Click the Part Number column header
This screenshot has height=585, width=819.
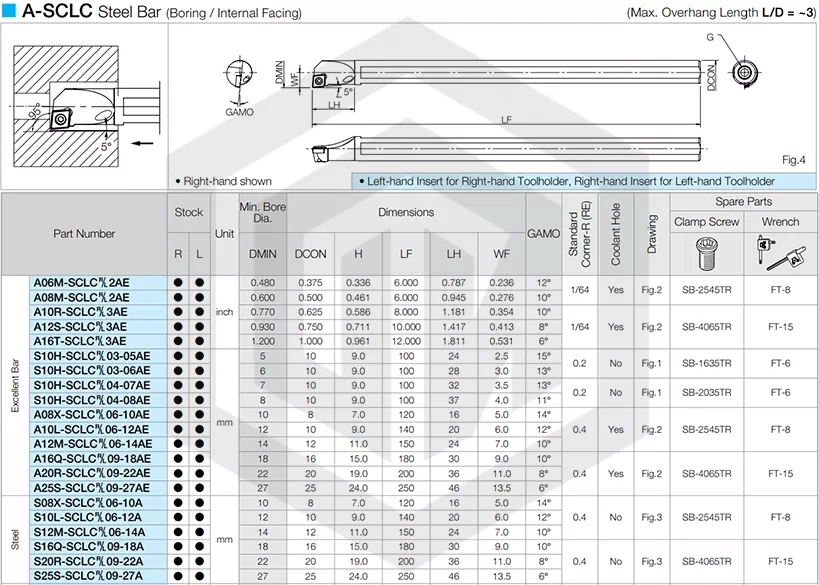(x=84, y=234)
